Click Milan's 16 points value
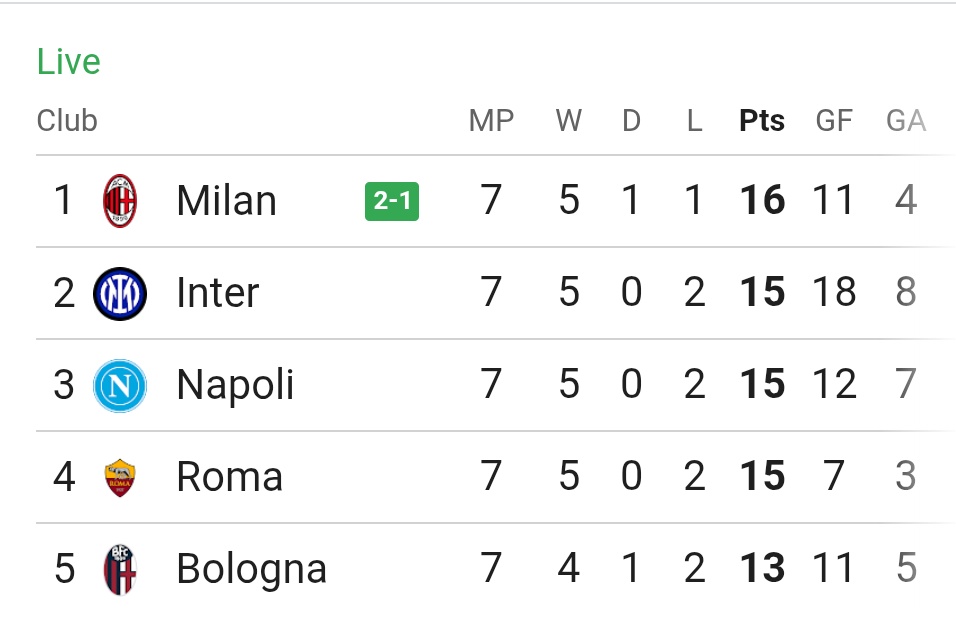This screenshot has width=956, height=636. (x=762, y=200)
